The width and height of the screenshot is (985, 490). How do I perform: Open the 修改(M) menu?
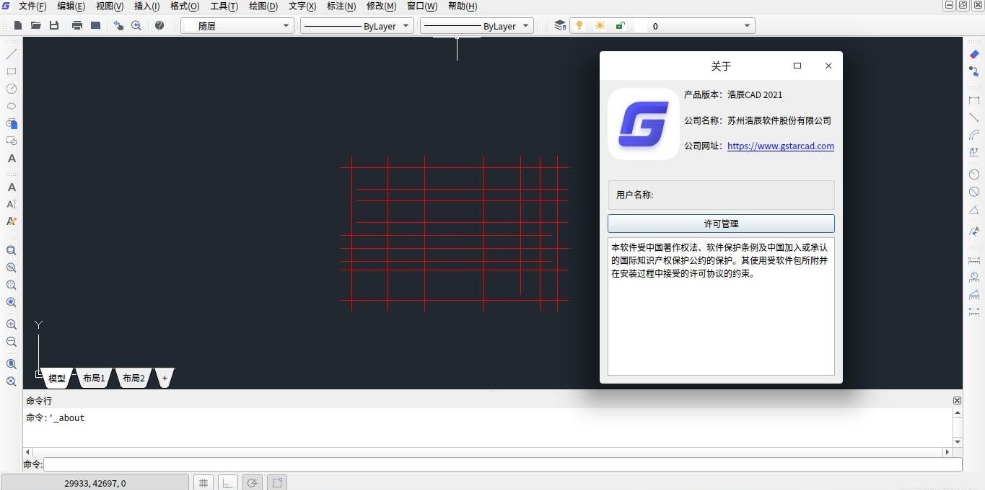[381, 6]
